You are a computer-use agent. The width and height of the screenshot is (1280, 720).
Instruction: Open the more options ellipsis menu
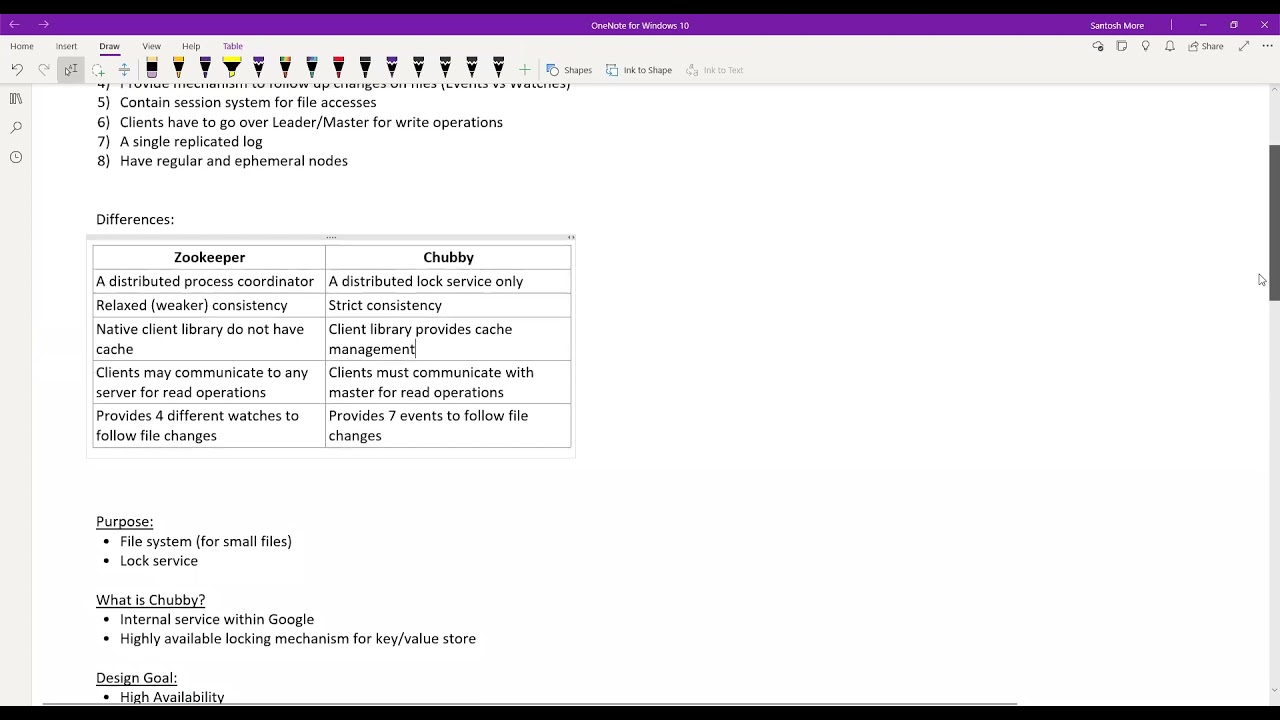click(1267, 46)
